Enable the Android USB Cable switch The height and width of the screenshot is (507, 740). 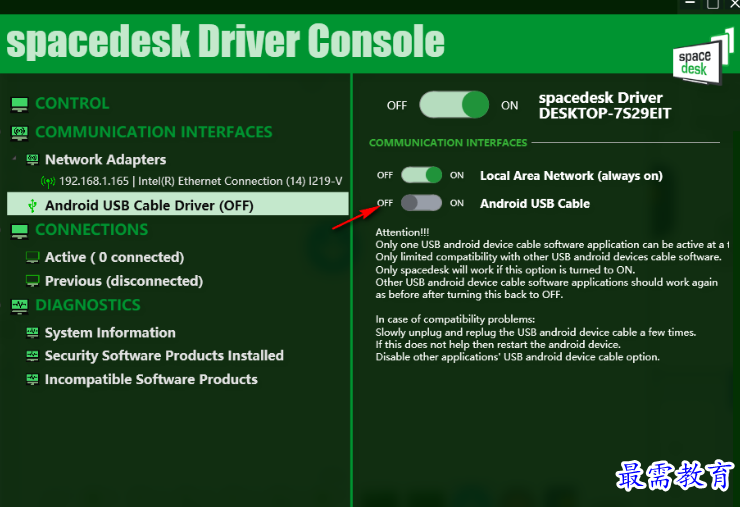click(x=421, y=203)
